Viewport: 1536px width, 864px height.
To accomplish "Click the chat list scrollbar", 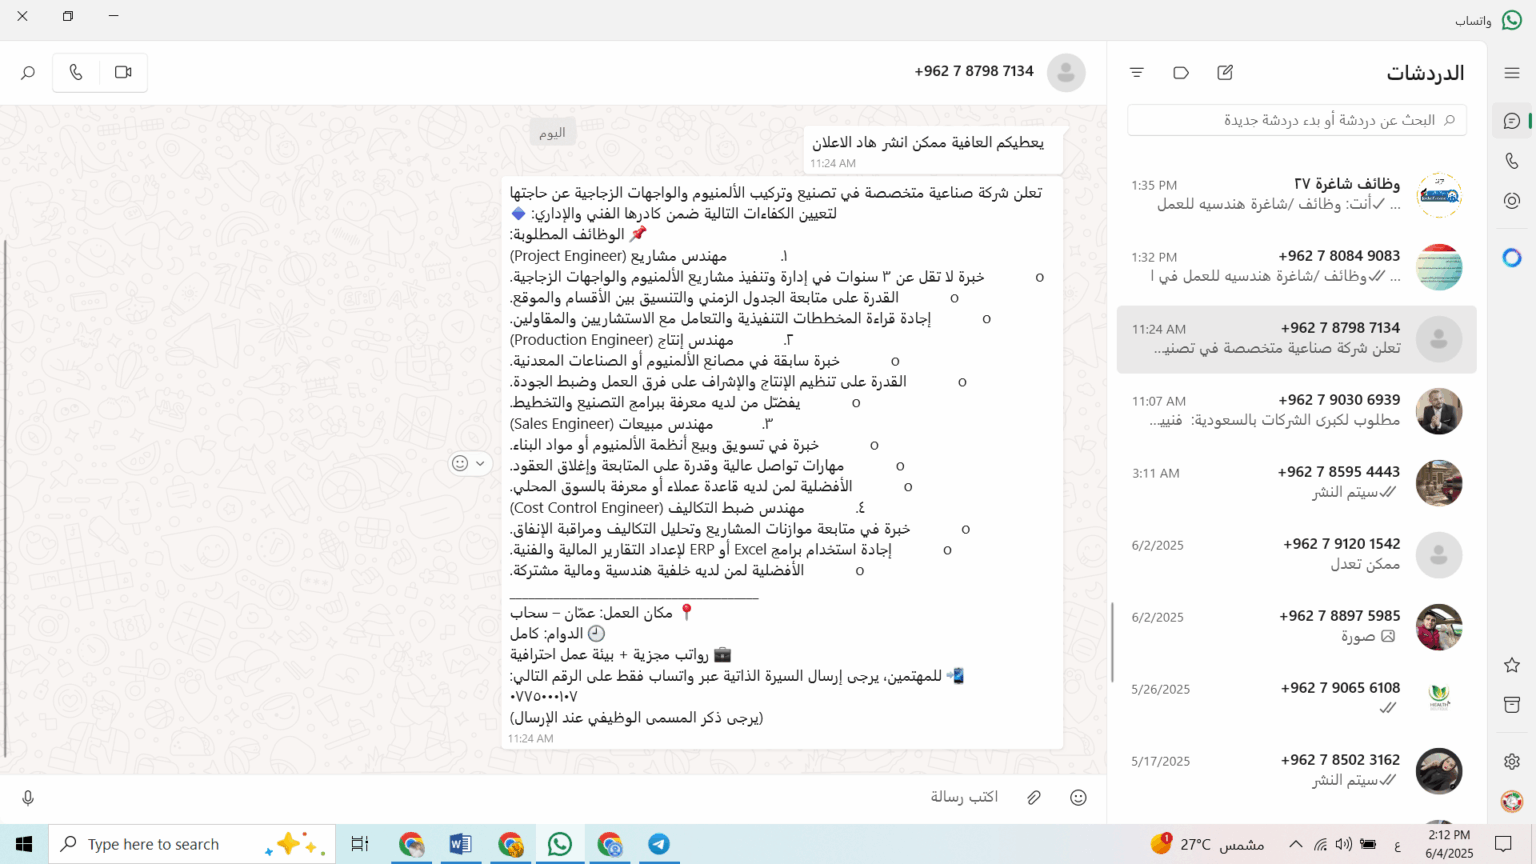I will pyautogui.click(x=1112, y=642).
